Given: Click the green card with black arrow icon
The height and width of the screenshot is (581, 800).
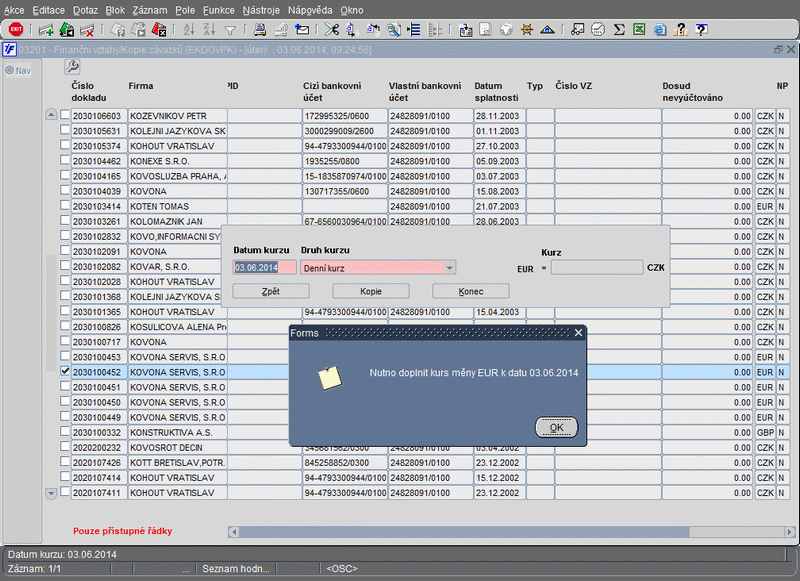Looking at the screenshot, I should point(67,30).
